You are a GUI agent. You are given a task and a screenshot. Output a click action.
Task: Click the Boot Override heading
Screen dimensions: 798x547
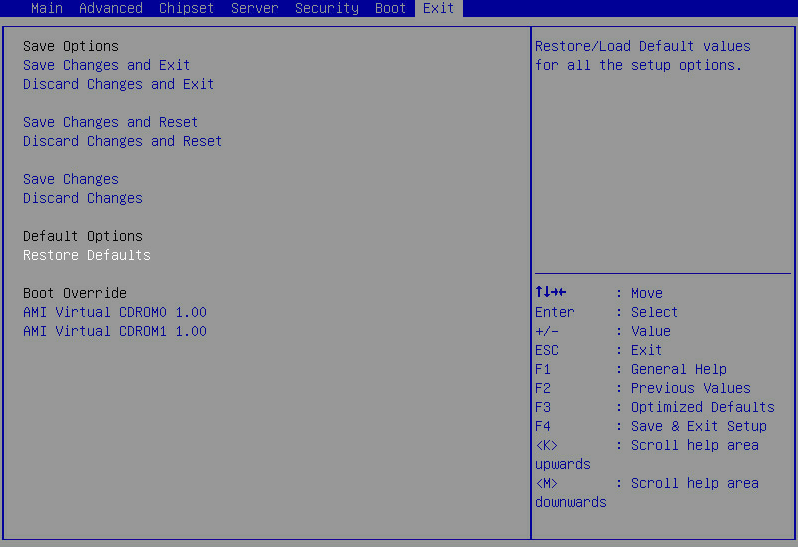pos(75,293)
